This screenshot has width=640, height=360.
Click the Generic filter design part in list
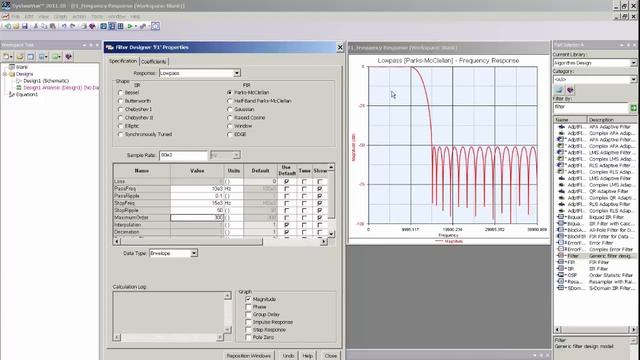pyautogui.click(x=595, y=256)
